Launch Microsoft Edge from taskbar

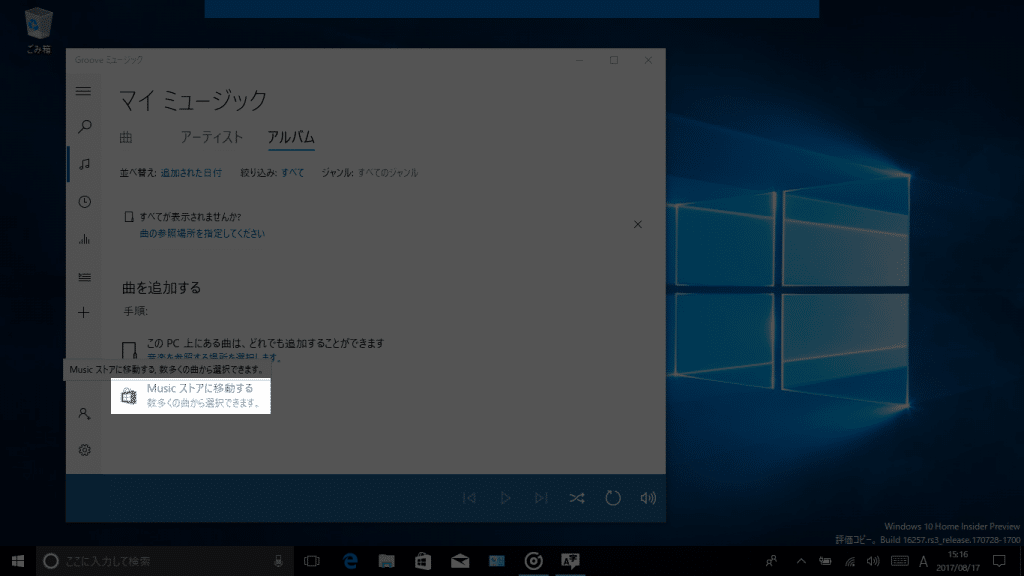(x=350, y=561)
